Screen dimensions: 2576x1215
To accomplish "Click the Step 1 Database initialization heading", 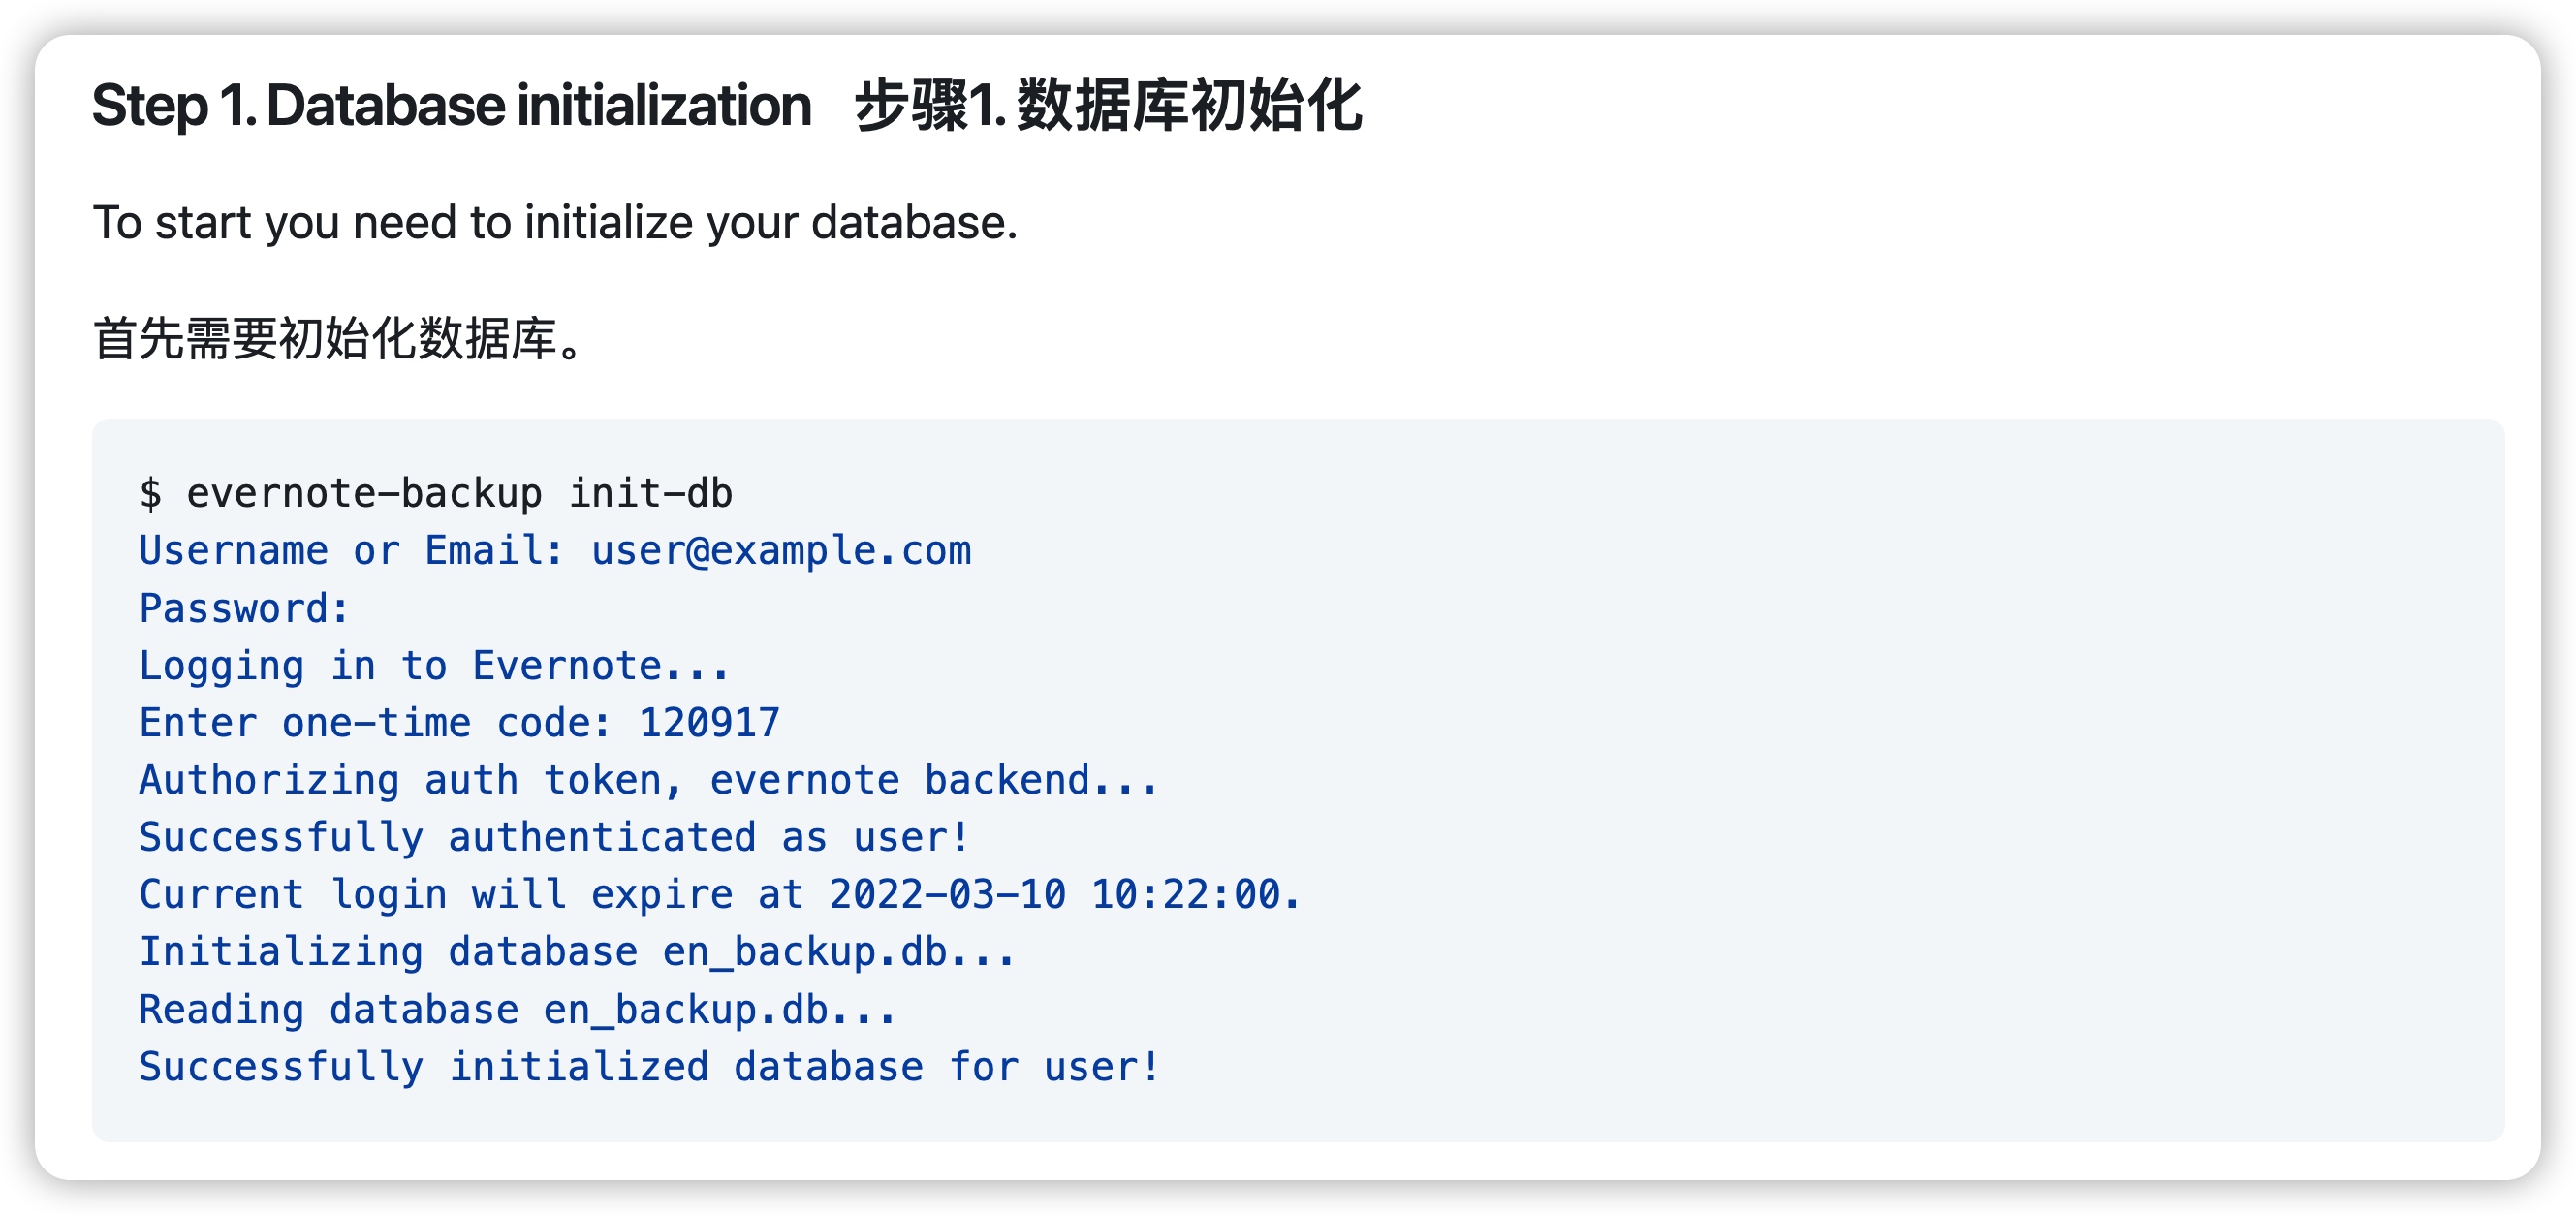I will [x=451, y=106].
